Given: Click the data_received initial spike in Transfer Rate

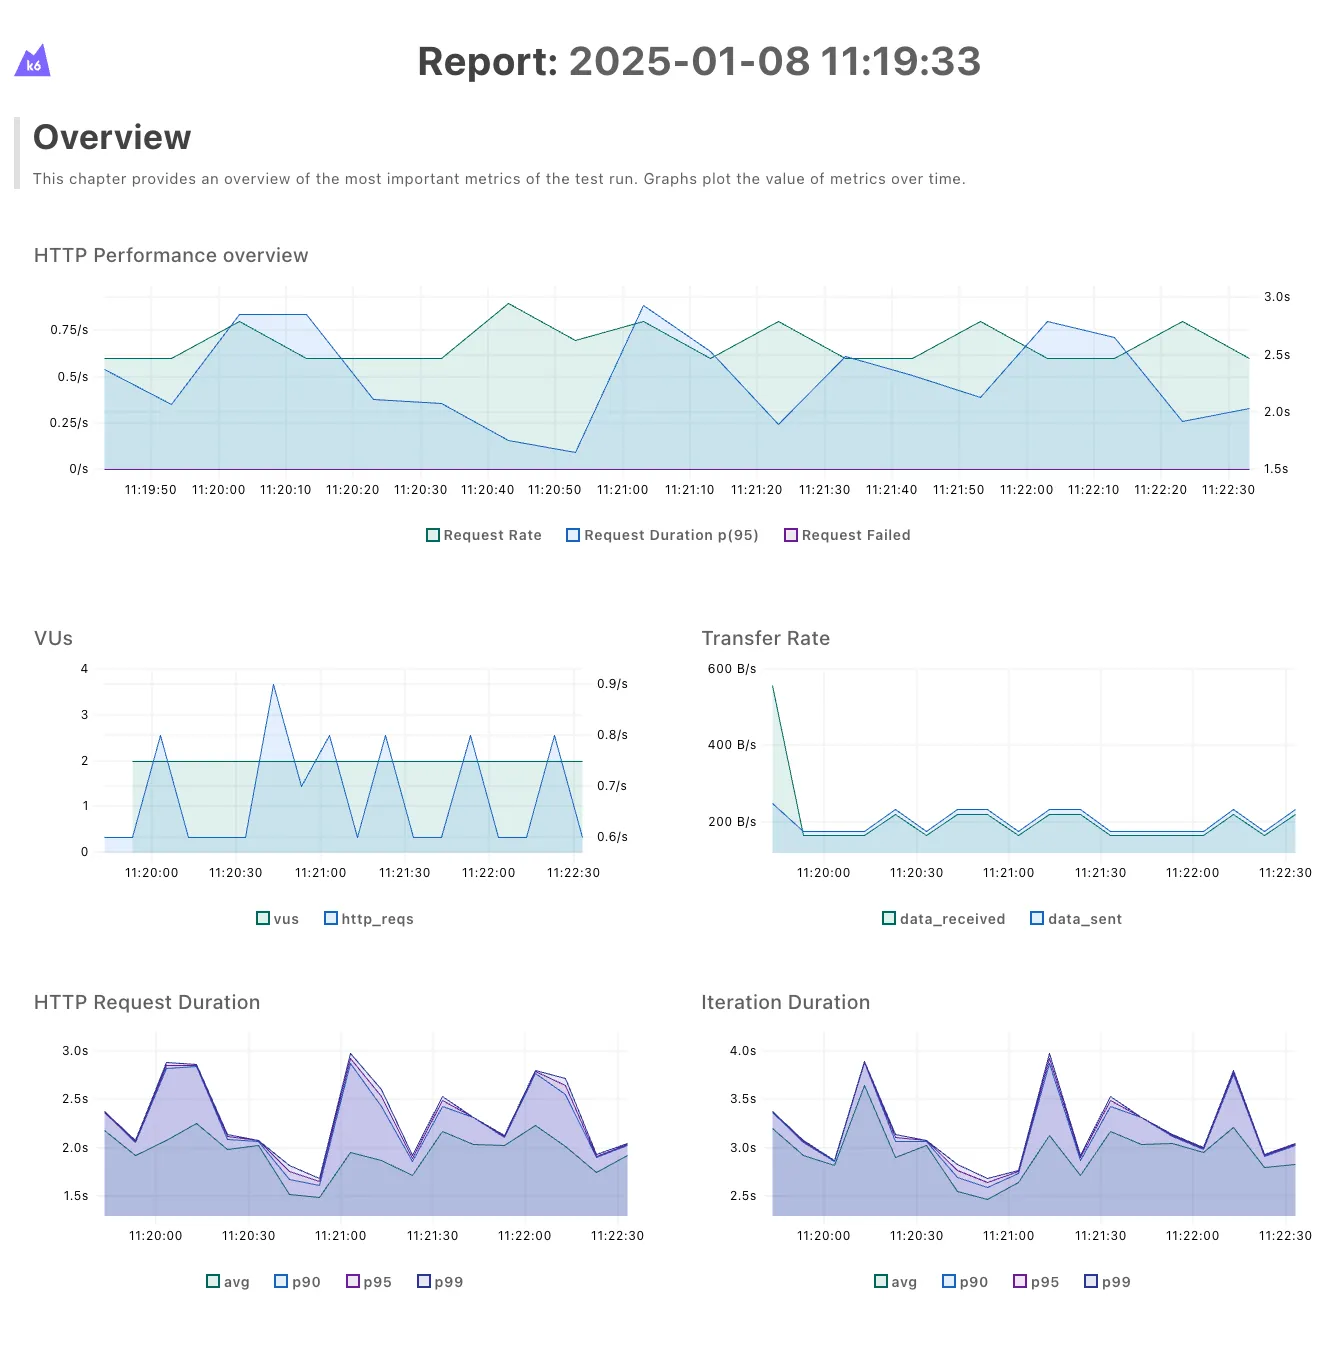Looking at the screenshot, I should pos(773,686).
